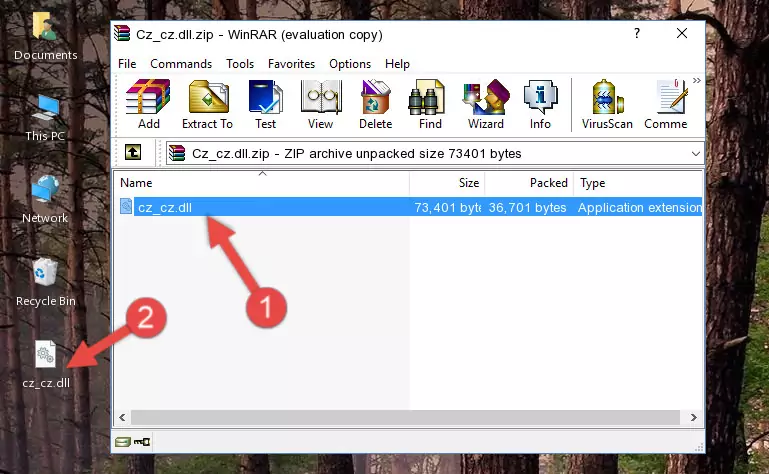Open the Help menu
769x474 pixels.
coord(397,64)
